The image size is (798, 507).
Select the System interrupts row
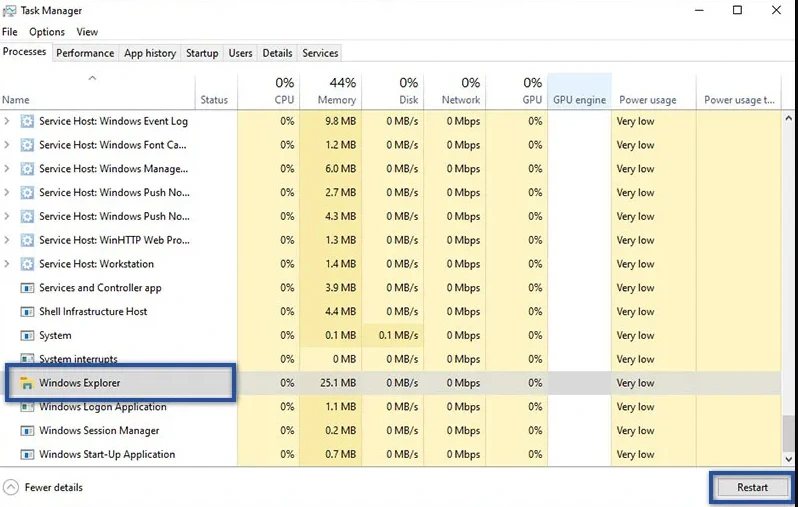(390, 359)
